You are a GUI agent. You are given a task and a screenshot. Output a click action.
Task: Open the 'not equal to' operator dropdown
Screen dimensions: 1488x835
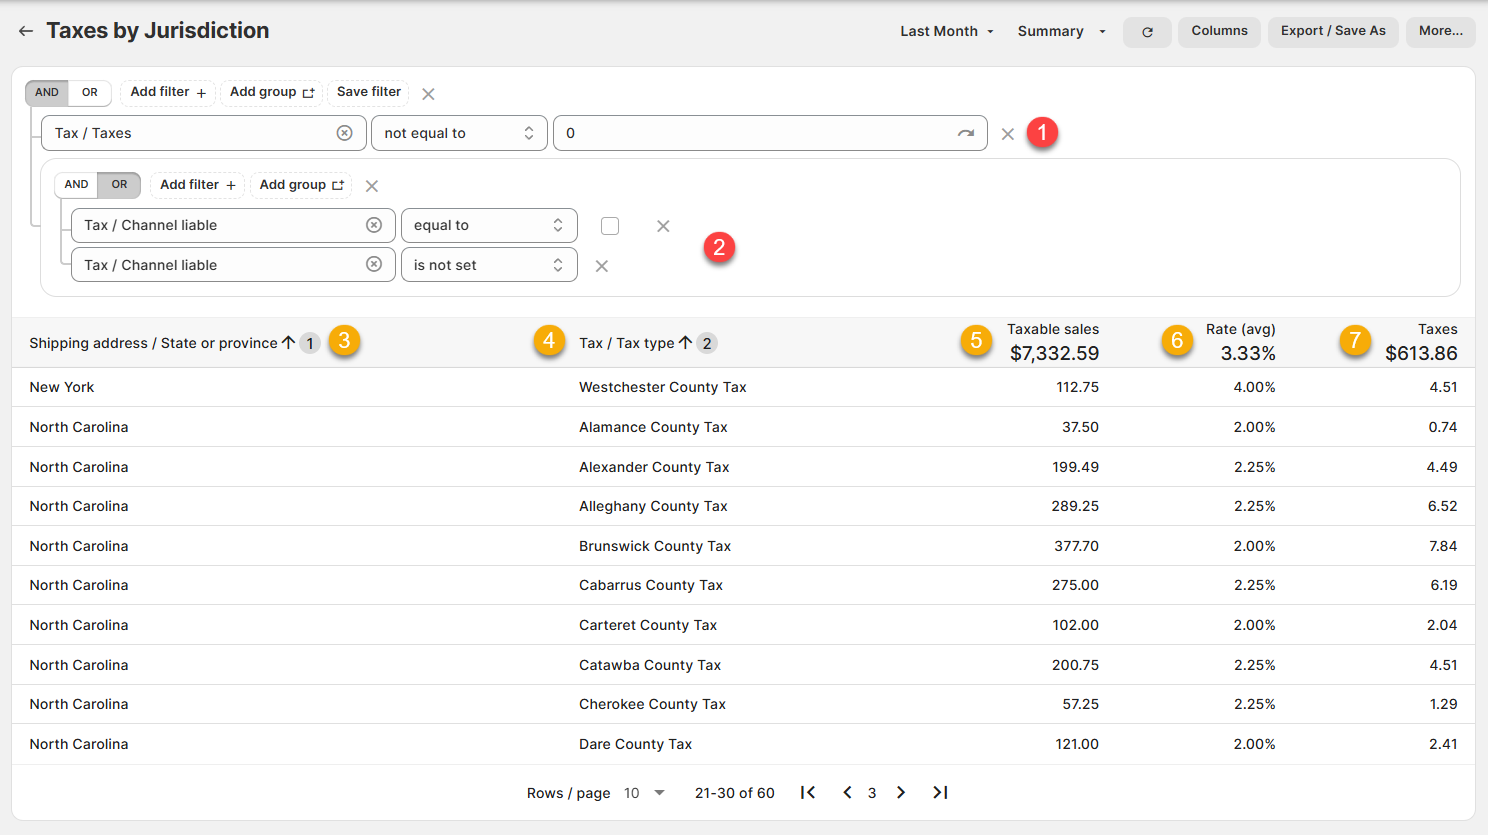click(x=459, y=133)
